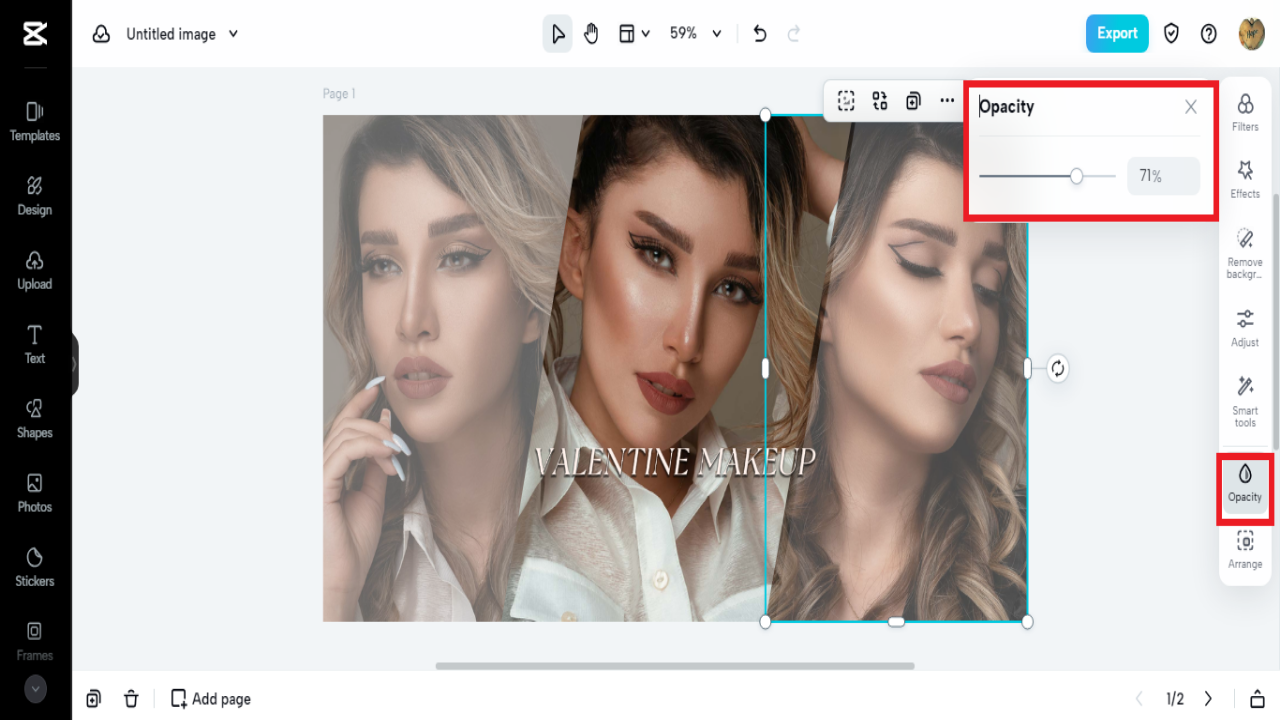Open the zoom level dropdown showing 59%
Image resolution: width=1280 pixels, height=720 pixels.
tap(695, 33)
